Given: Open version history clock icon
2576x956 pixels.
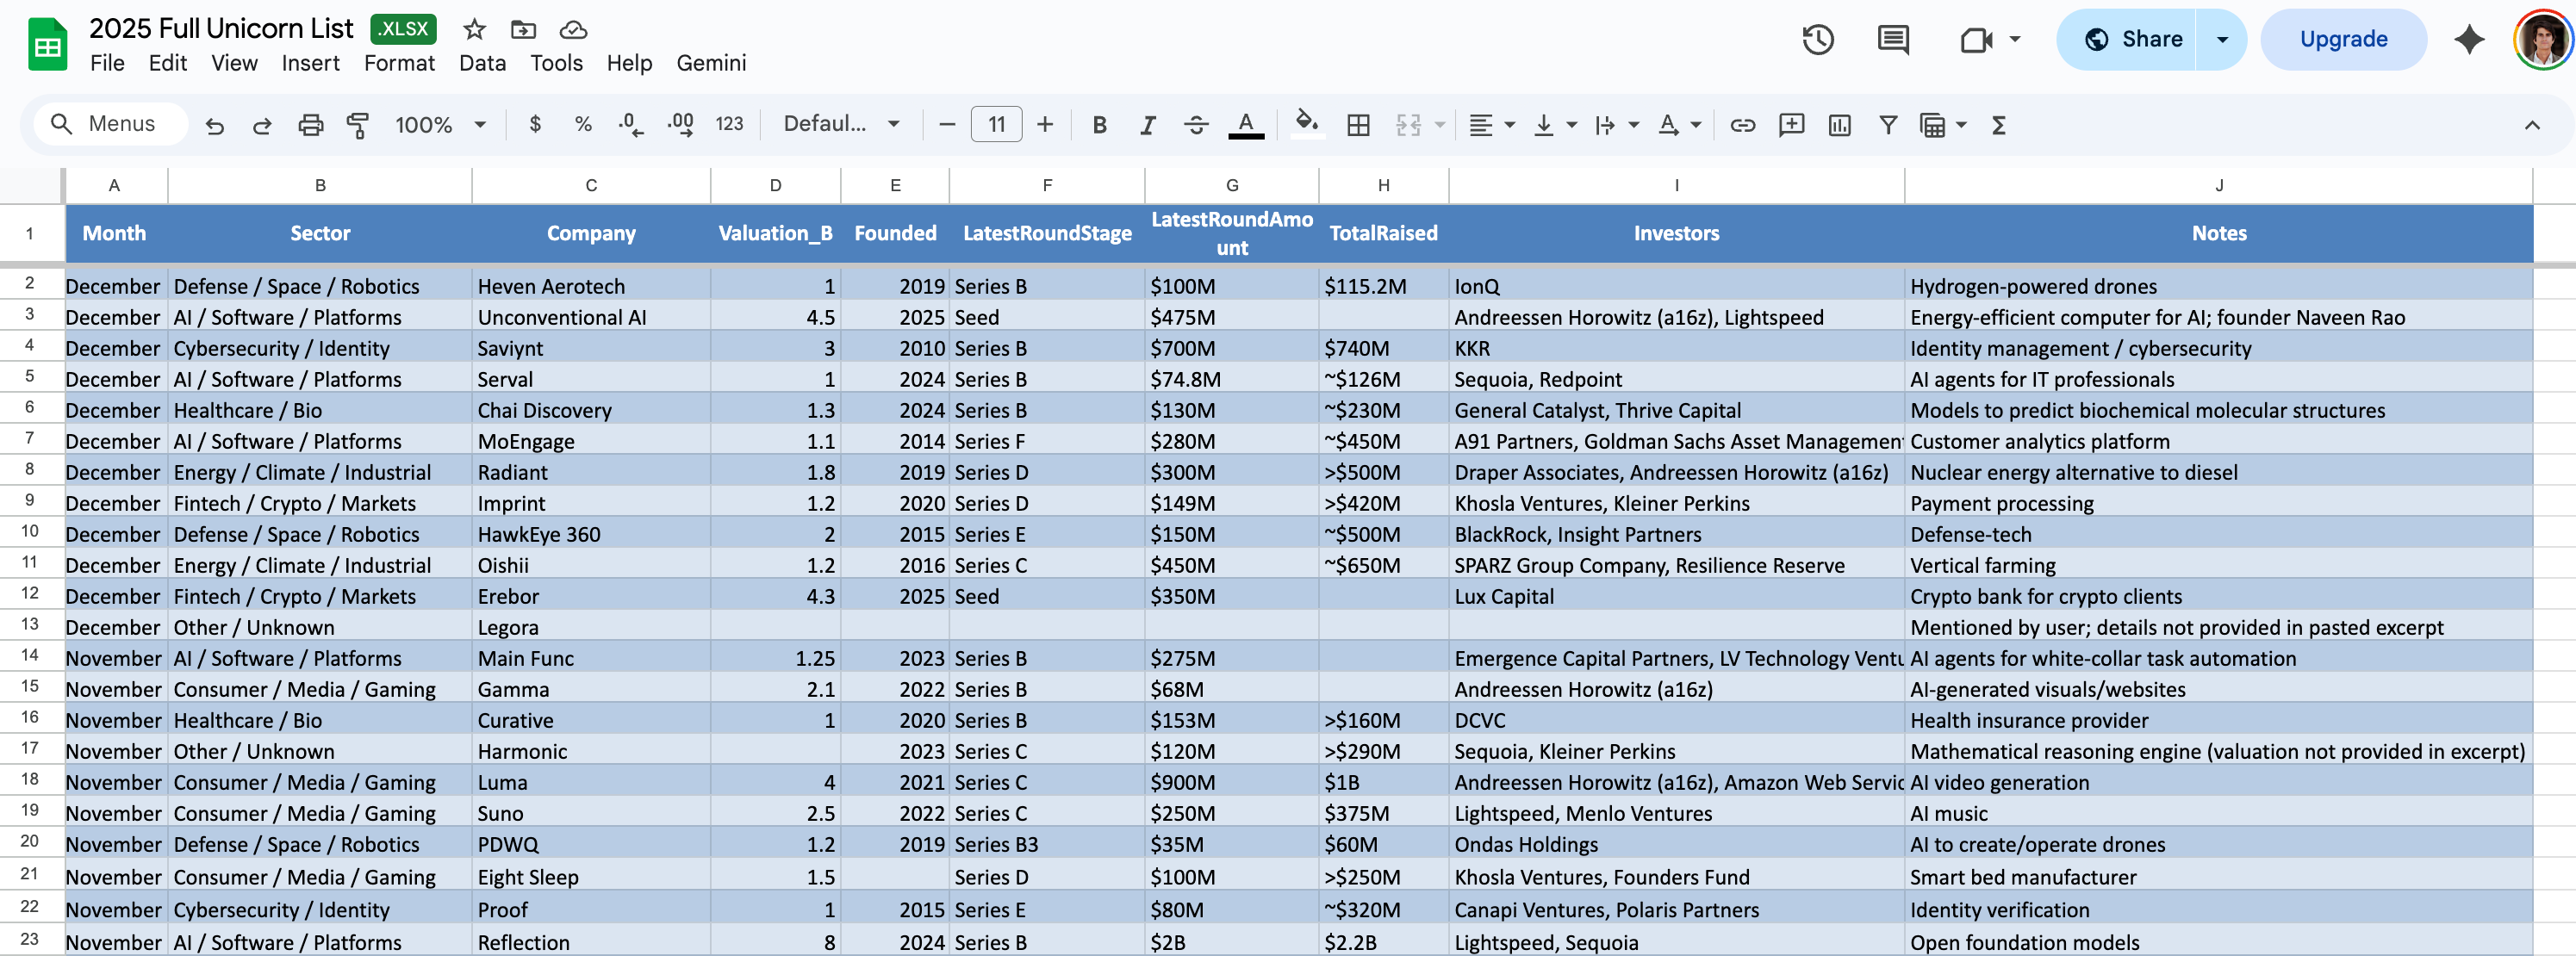Looking at the screenshot, I should point(1817,40).
